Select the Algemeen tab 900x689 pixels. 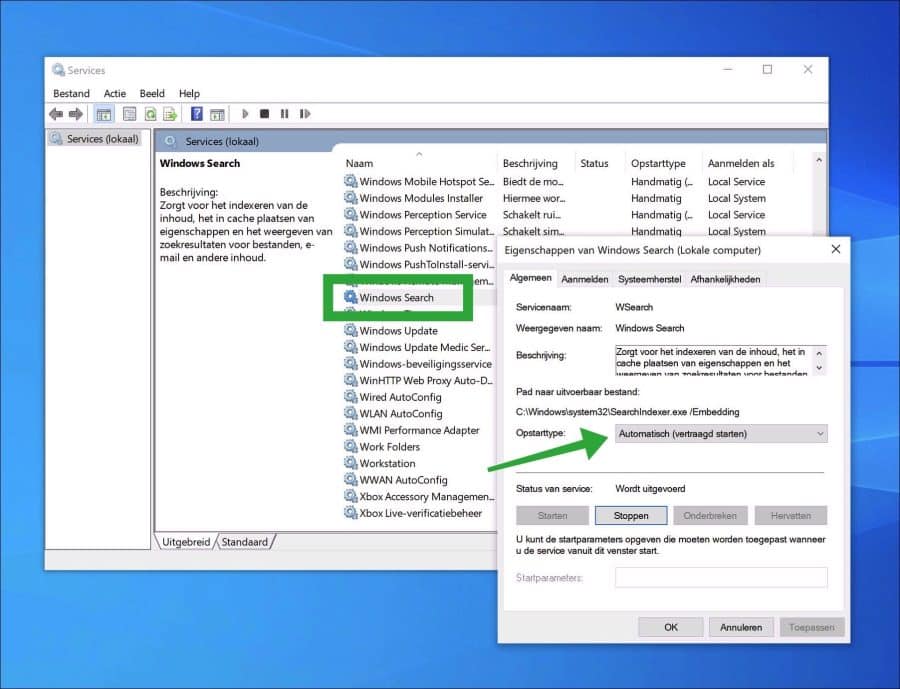click(x=530, y=278)
